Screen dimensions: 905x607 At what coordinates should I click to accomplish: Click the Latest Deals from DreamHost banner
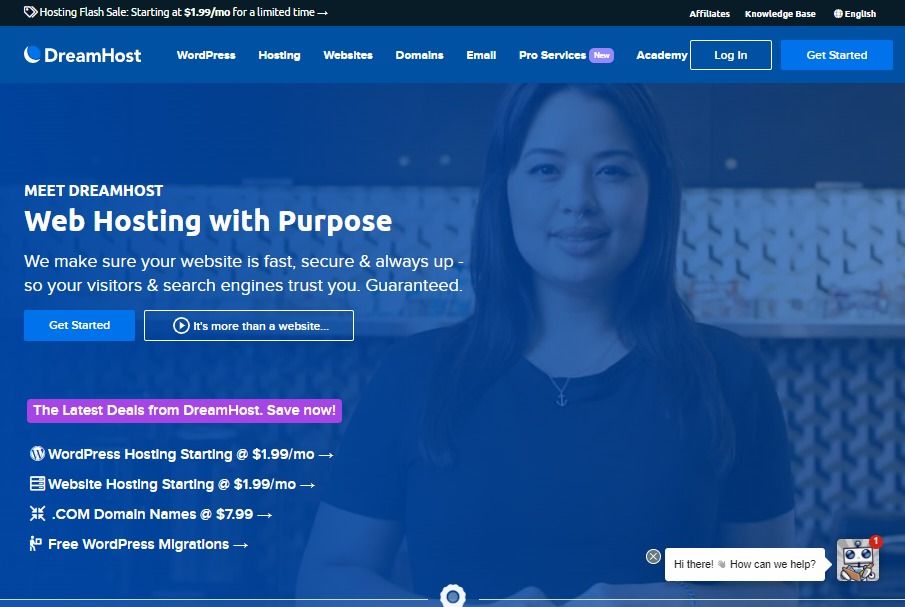pyautogui.click(x=184, y=411)
